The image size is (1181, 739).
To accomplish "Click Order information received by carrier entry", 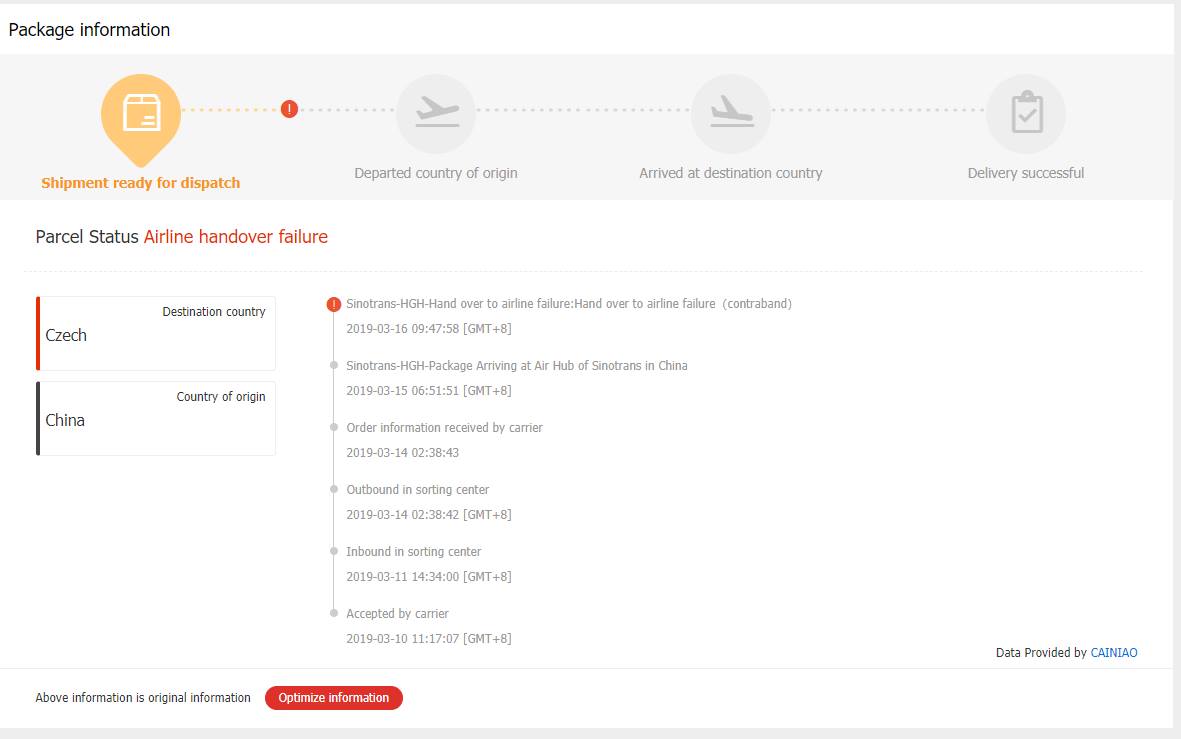I will coord(444,428).
